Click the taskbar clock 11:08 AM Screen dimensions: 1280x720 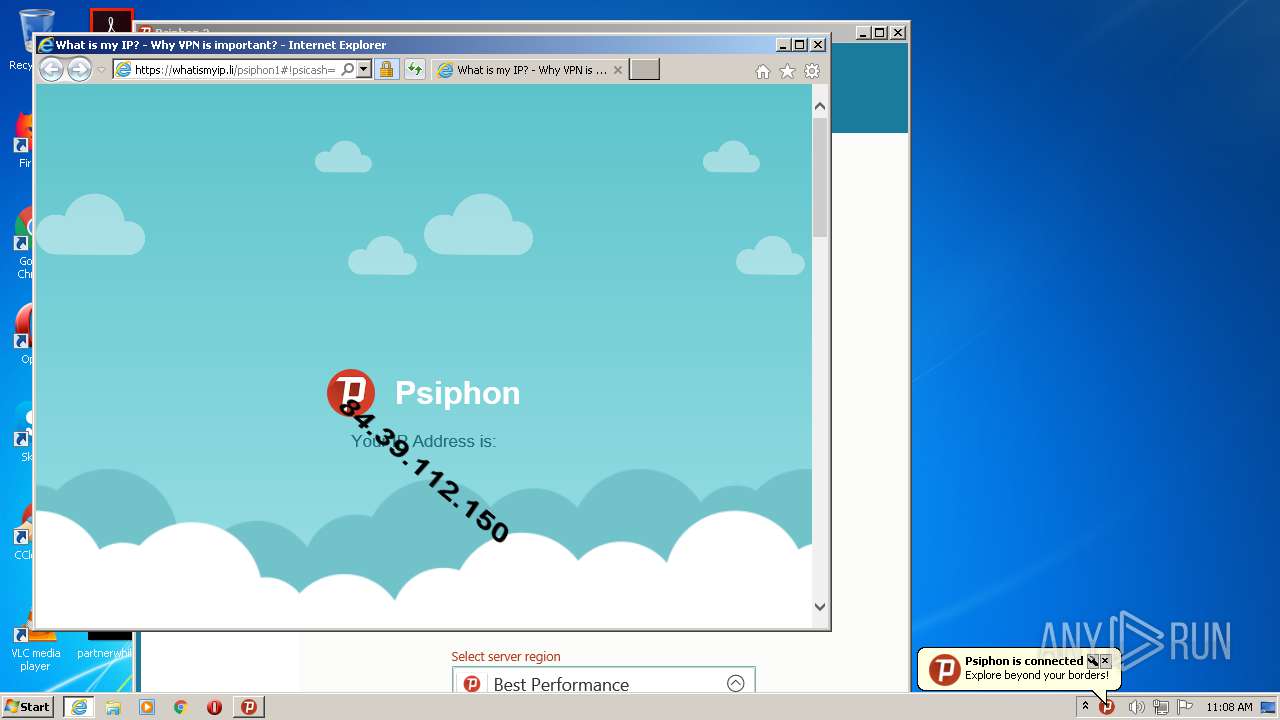coord(1229,707)
